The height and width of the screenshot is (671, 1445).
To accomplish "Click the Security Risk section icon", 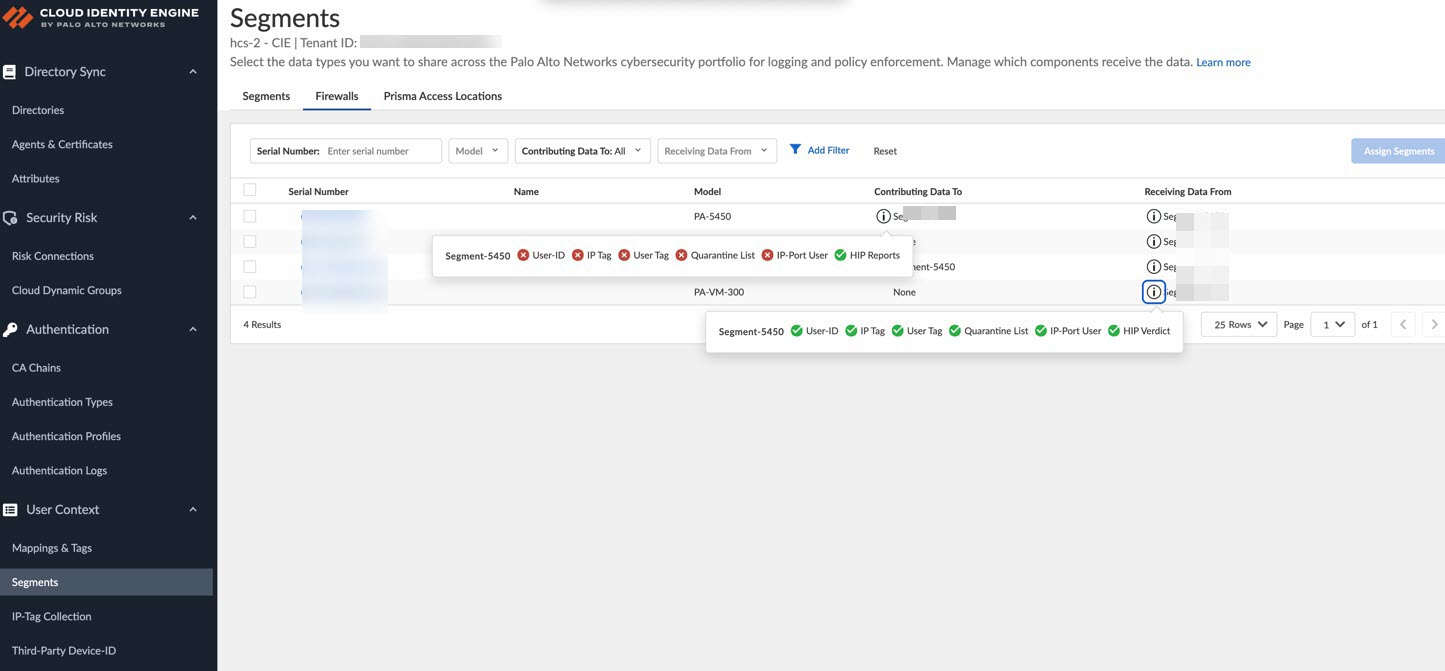I will [10, 218].
